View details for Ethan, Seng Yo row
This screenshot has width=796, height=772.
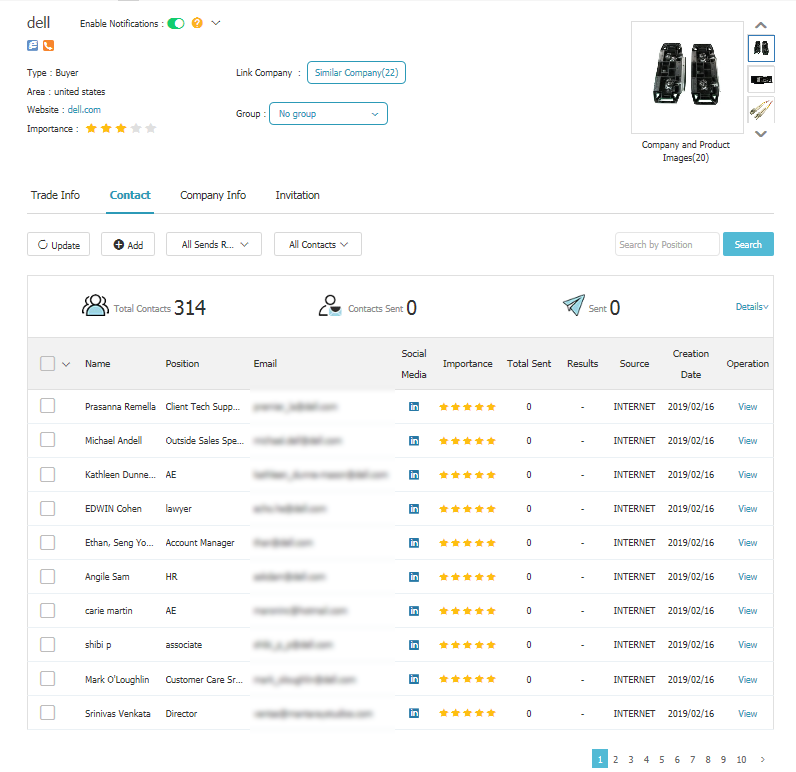click(747, 543)
